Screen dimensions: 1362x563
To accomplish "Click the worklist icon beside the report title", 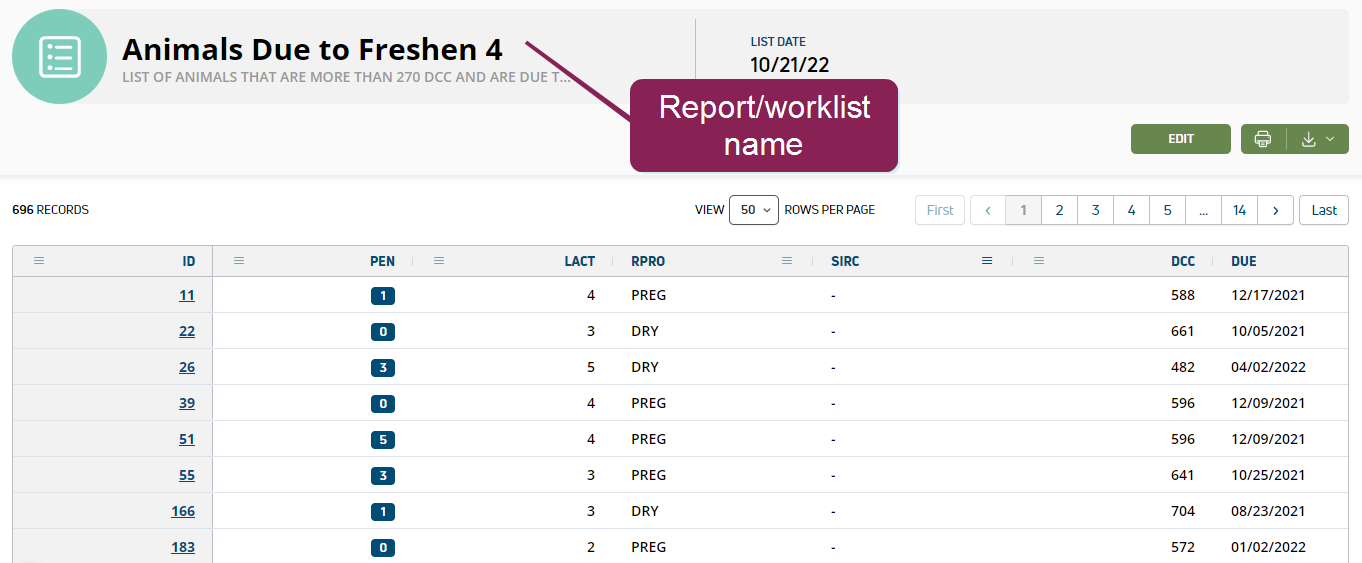I will click(59, 57).
